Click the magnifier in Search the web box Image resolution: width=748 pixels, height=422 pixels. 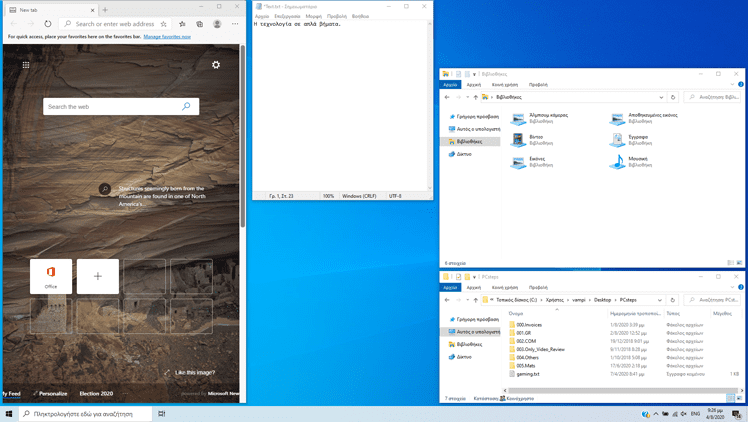click(x=186, y=106)
